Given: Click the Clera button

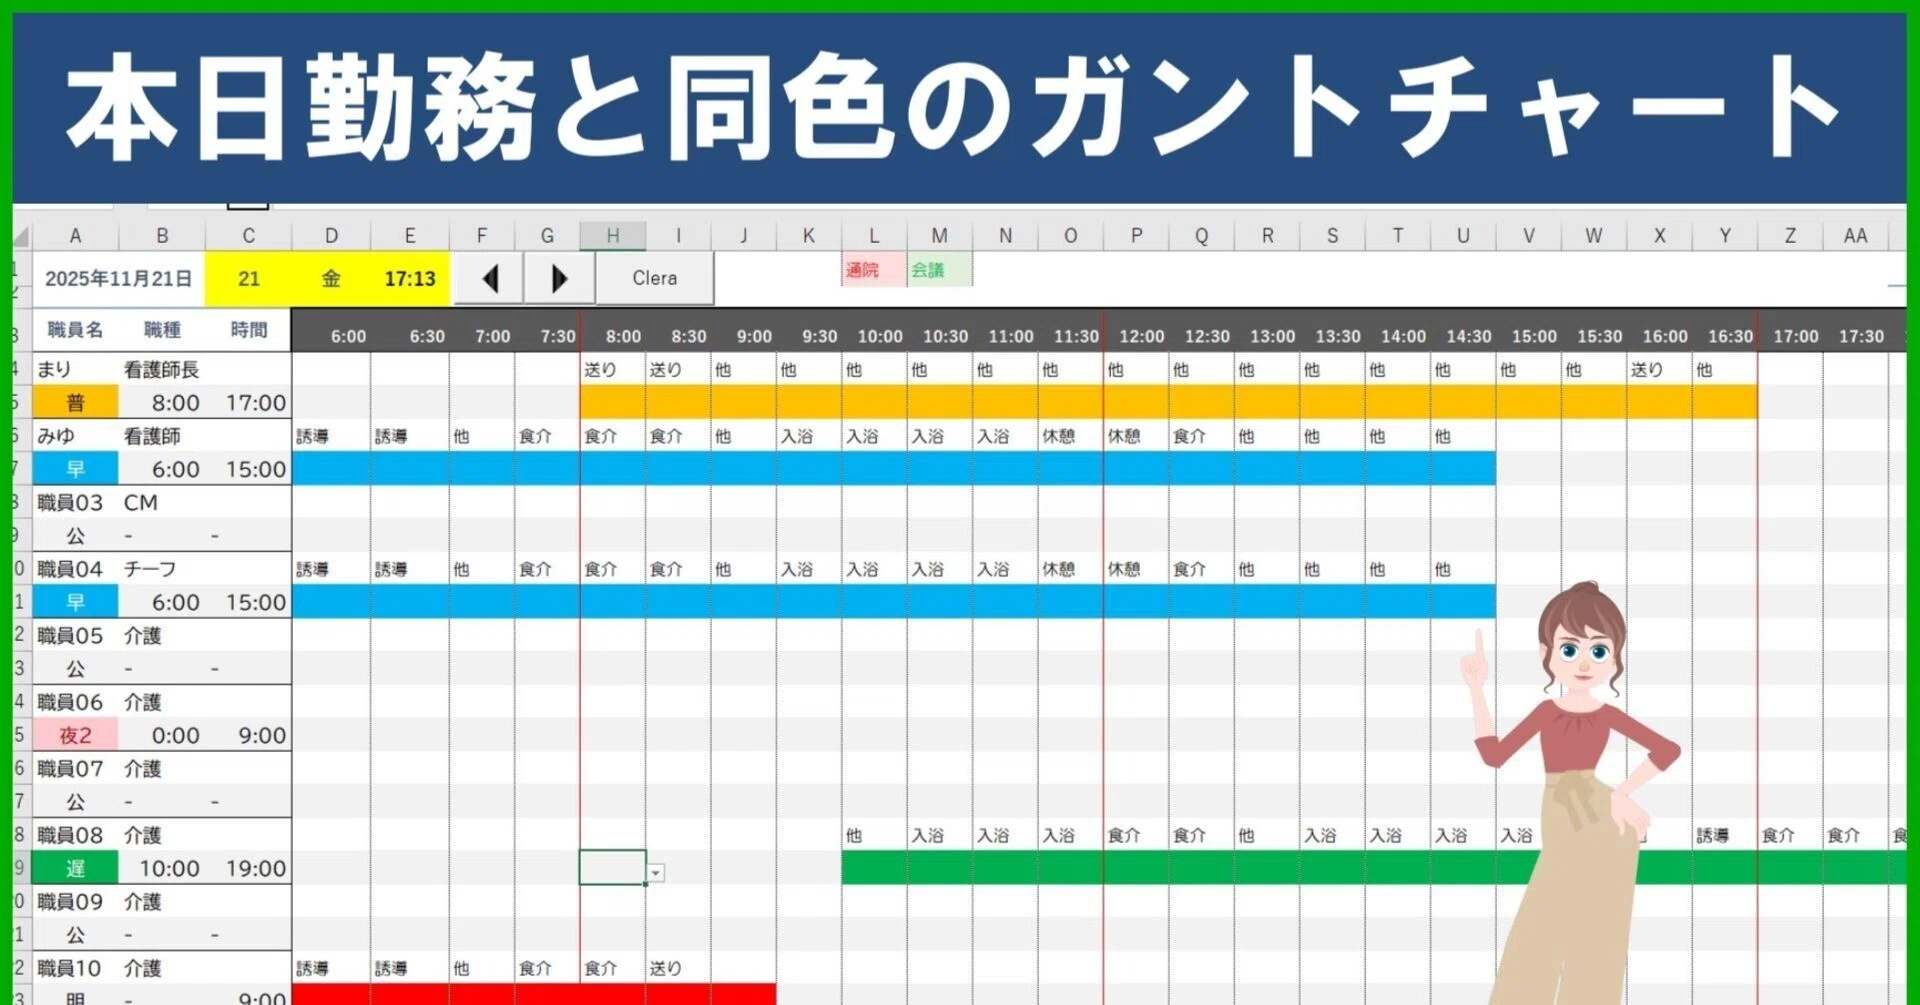Looking at the screenshot, I should [x=655, y=278].
